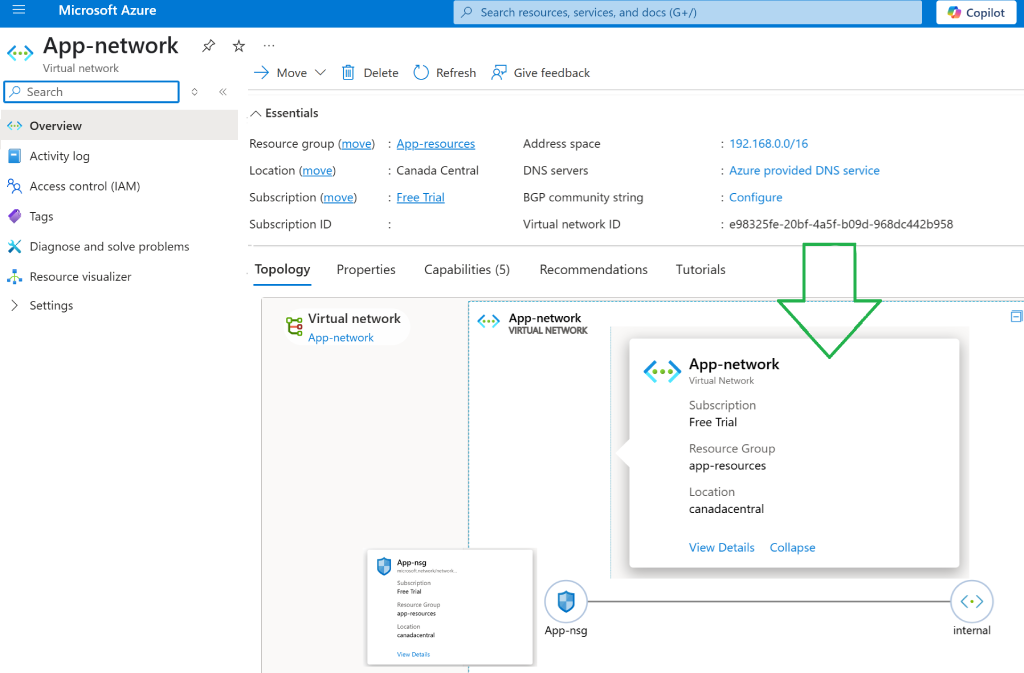Open the Move dropdown arrow
Screen dimensions: 1024x673
[x=320, y=72]
